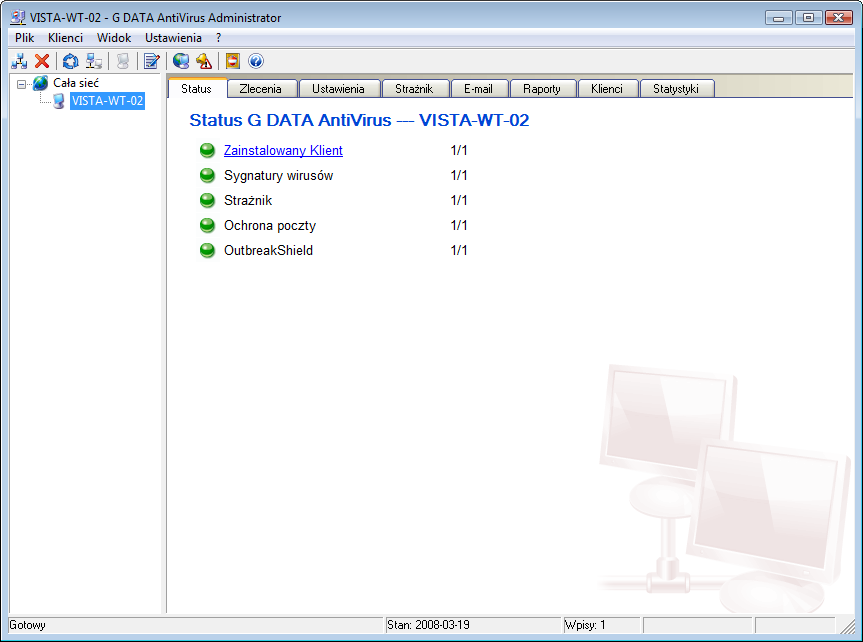This screenshot has height=642, width=863.
Task: Switch to the Status tab
Action: pos(196,89)
